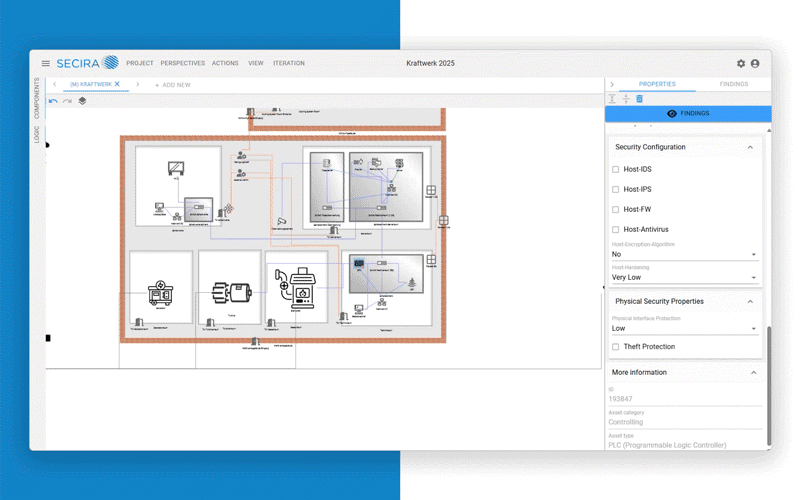Select the HMI screen icon in the control room
The width and height of the screenshot is (800, 500).
coord(176,167)
